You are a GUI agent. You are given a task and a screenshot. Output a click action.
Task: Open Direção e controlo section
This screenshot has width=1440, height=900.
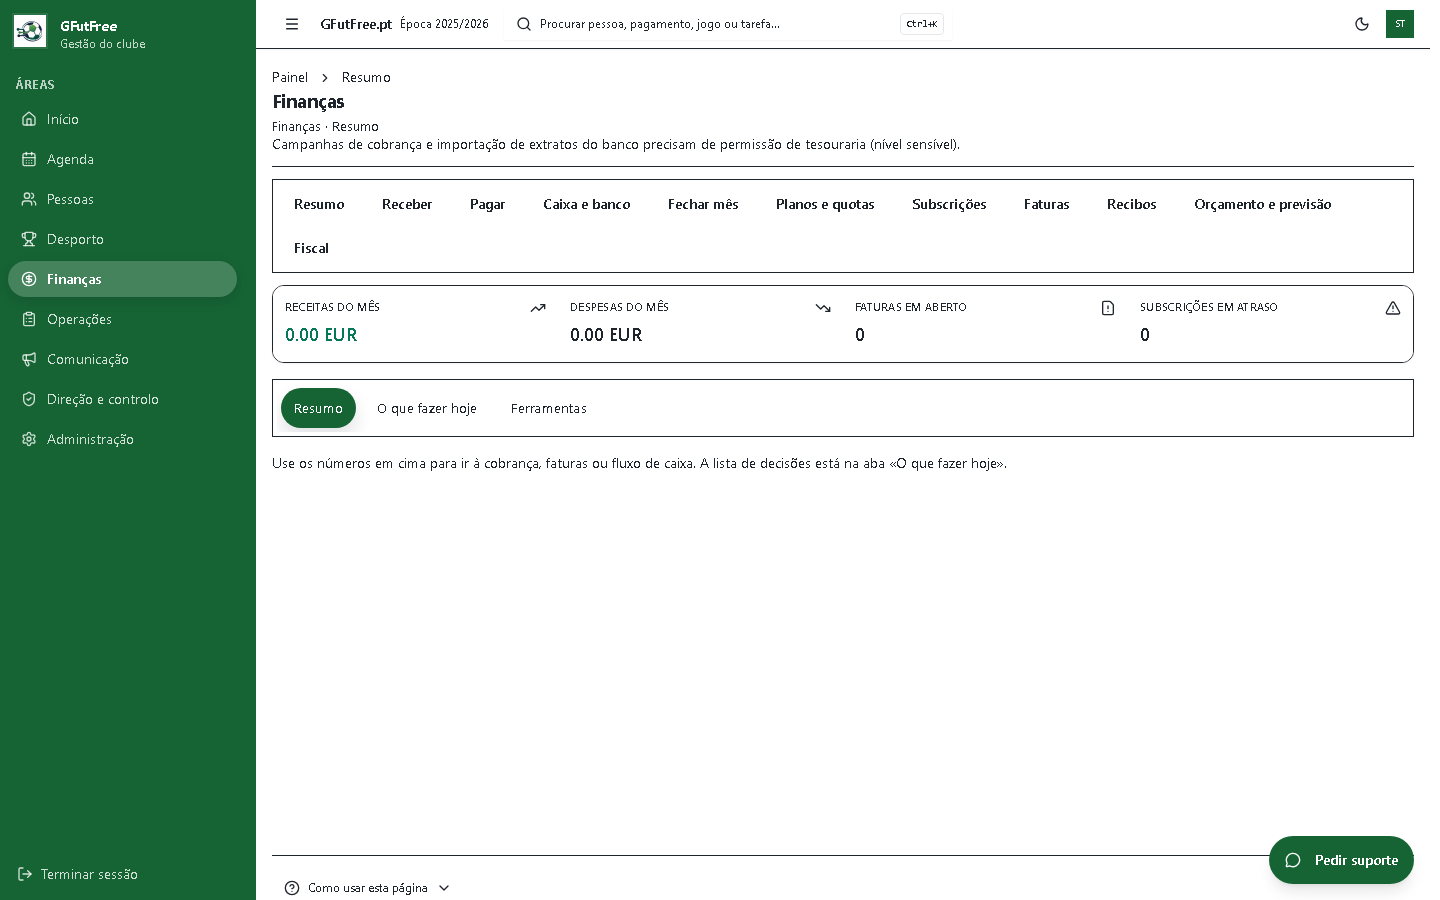pos(122,399)
